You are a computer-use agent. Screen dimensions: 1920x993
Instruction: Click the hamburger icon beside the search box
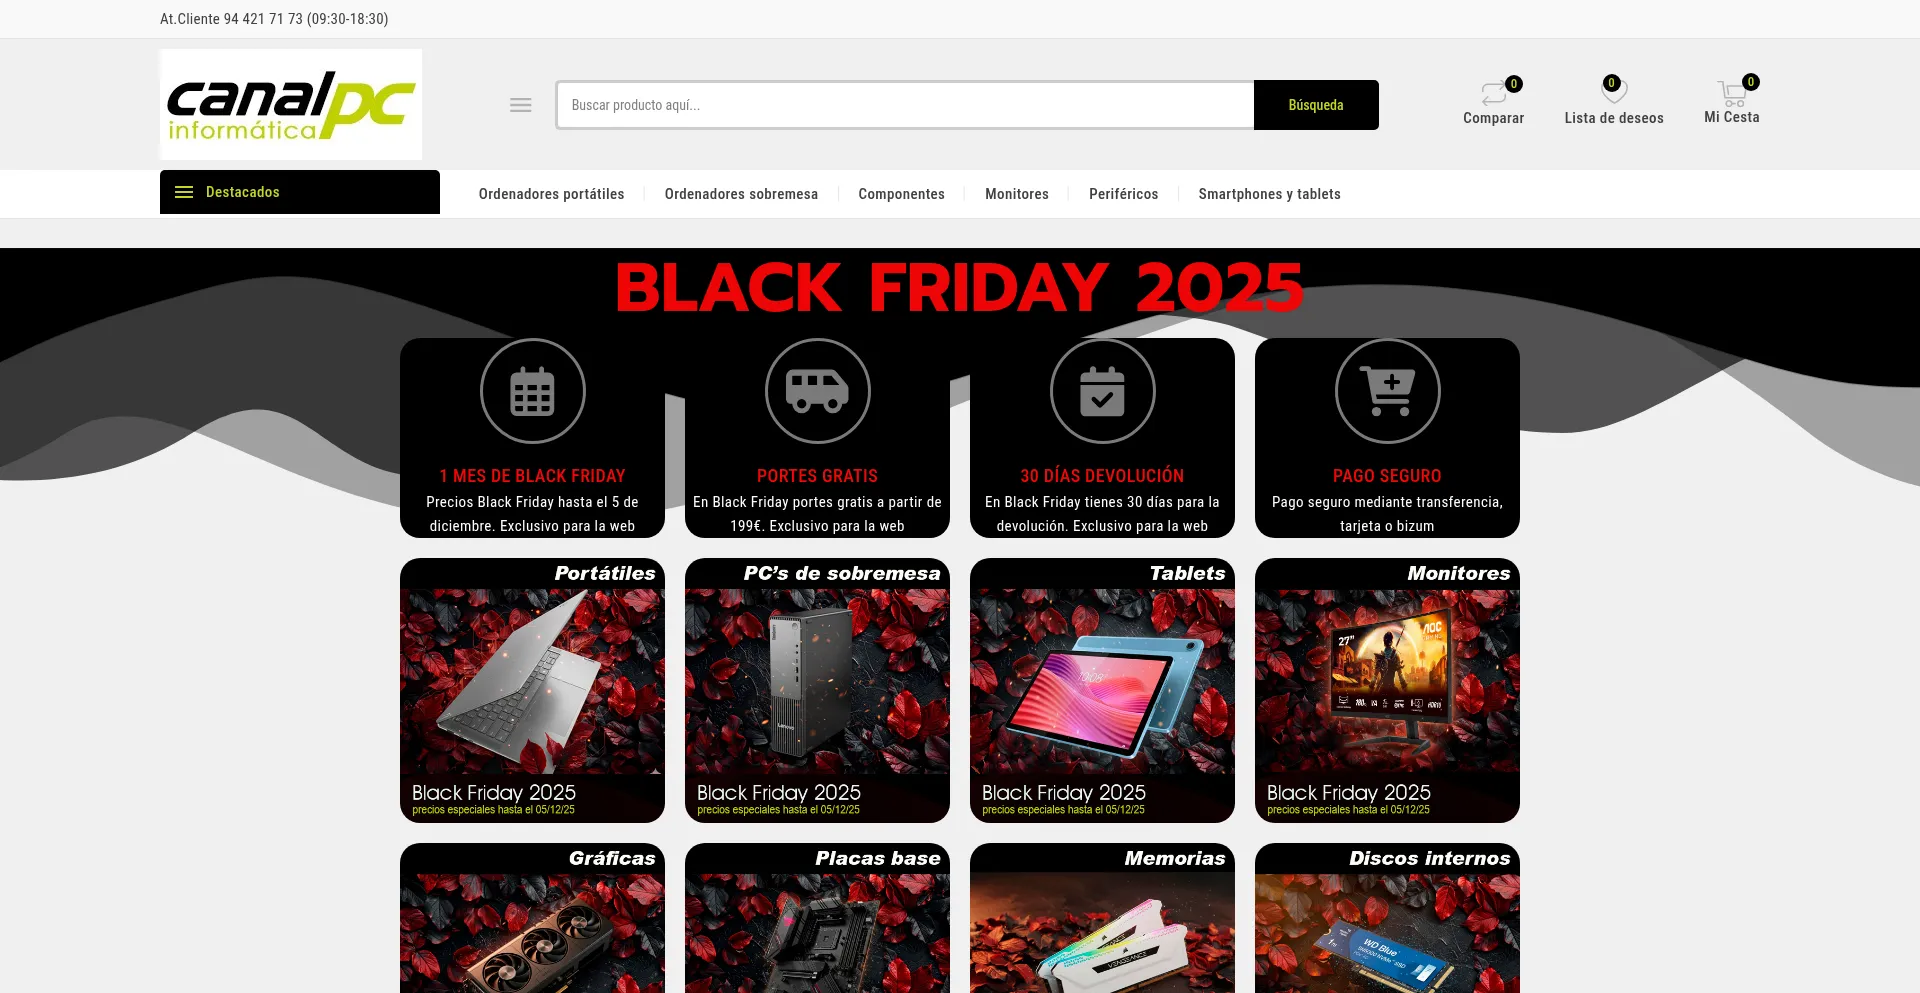[x=520, y=105]
